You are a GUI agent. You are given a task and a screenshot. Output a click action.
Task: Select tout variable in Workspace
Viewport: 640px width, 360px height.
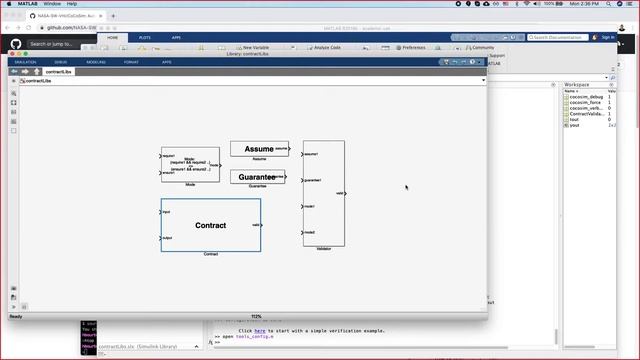point(574,120)
